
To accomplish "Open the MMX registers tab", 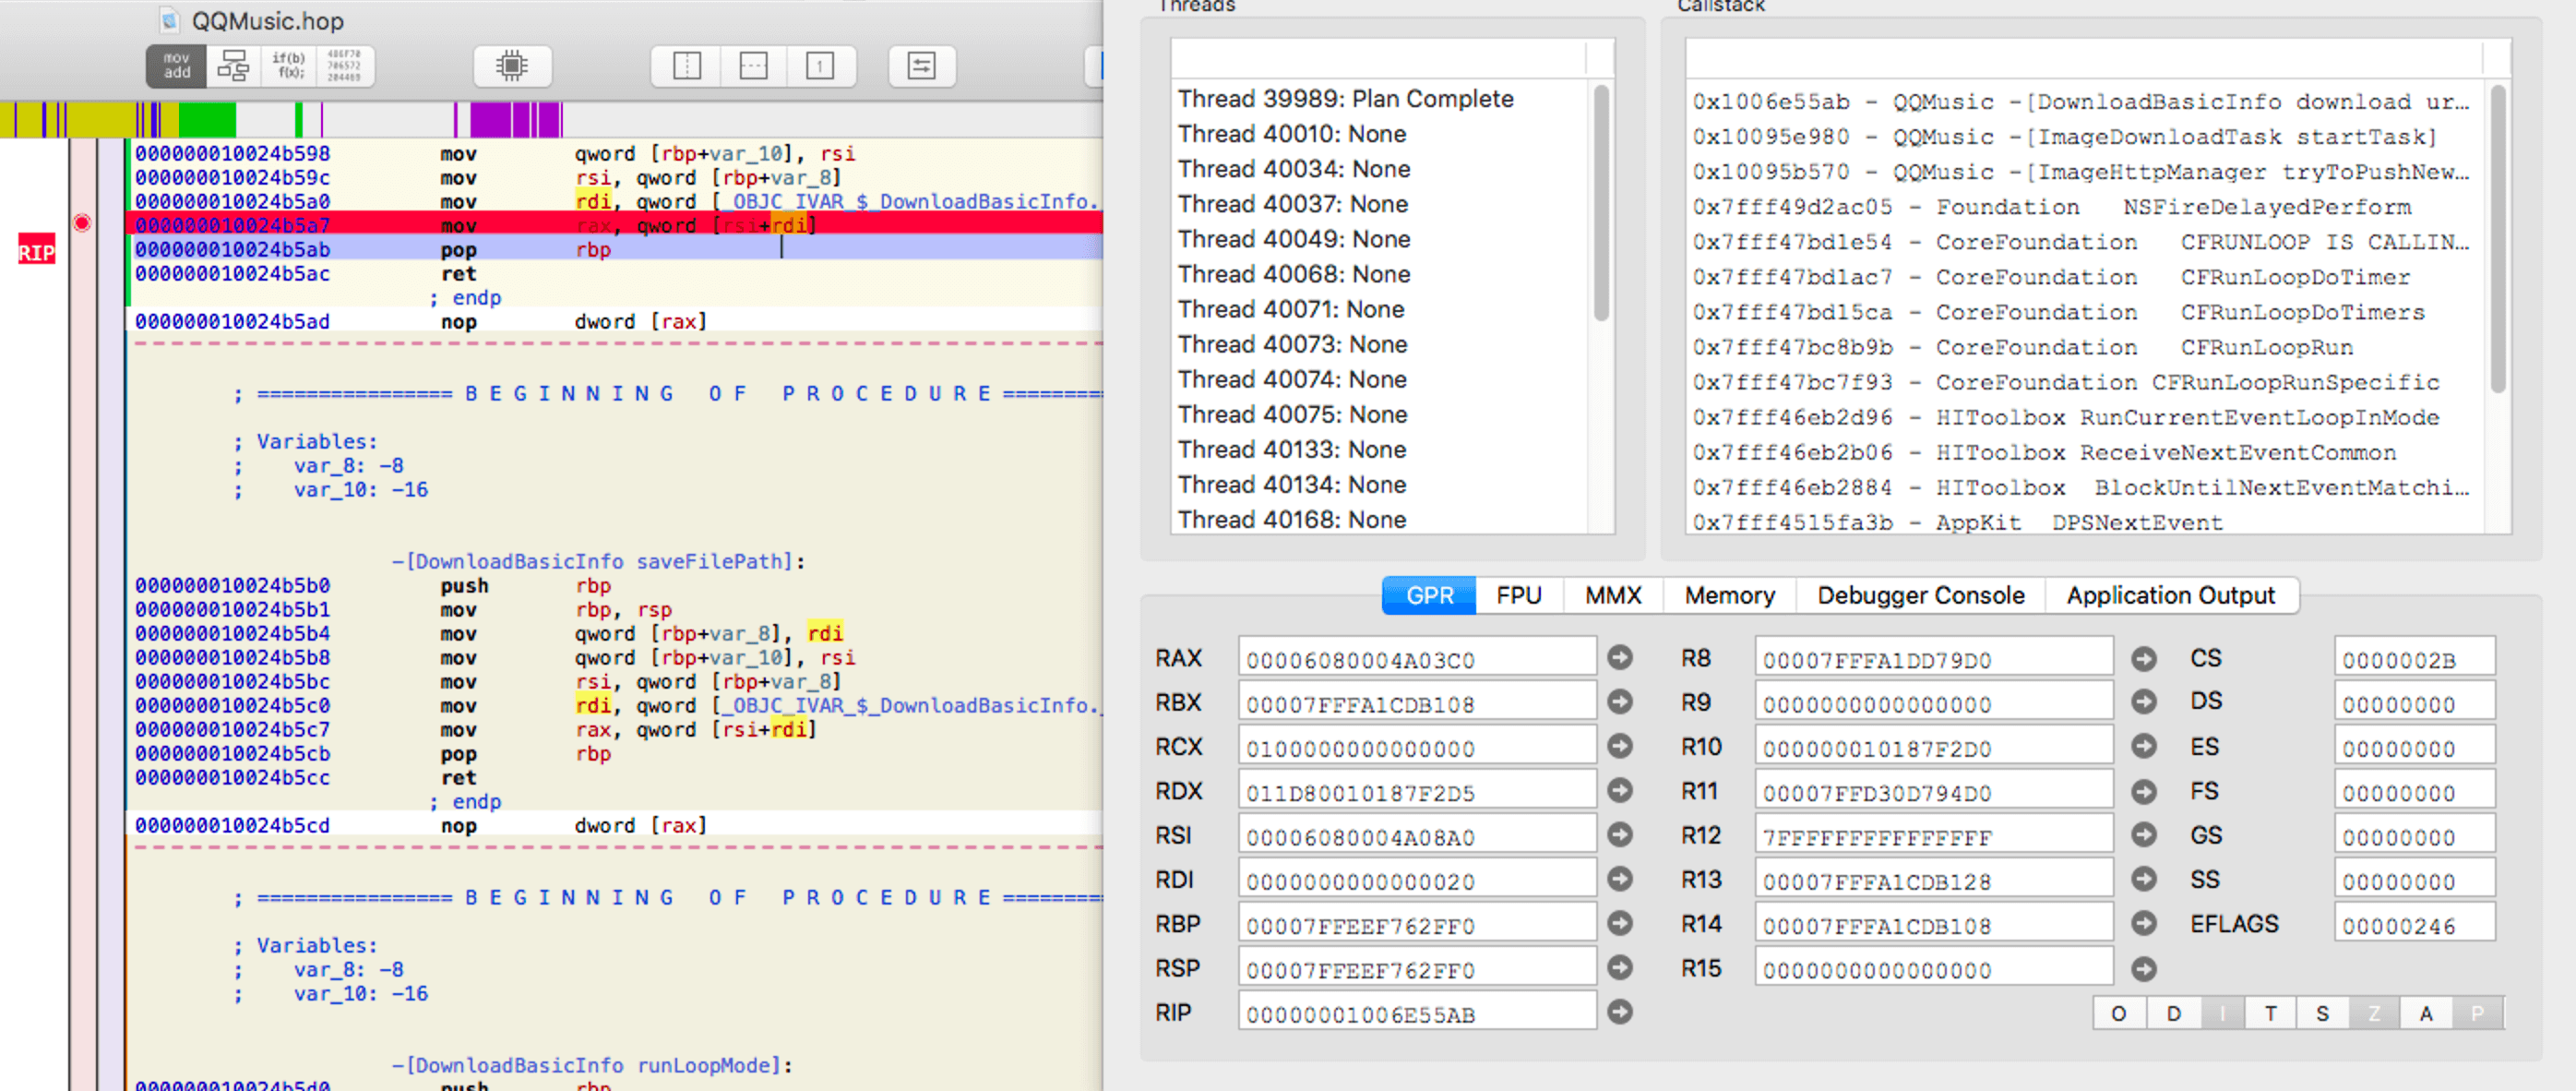I will pos(1612,595).
